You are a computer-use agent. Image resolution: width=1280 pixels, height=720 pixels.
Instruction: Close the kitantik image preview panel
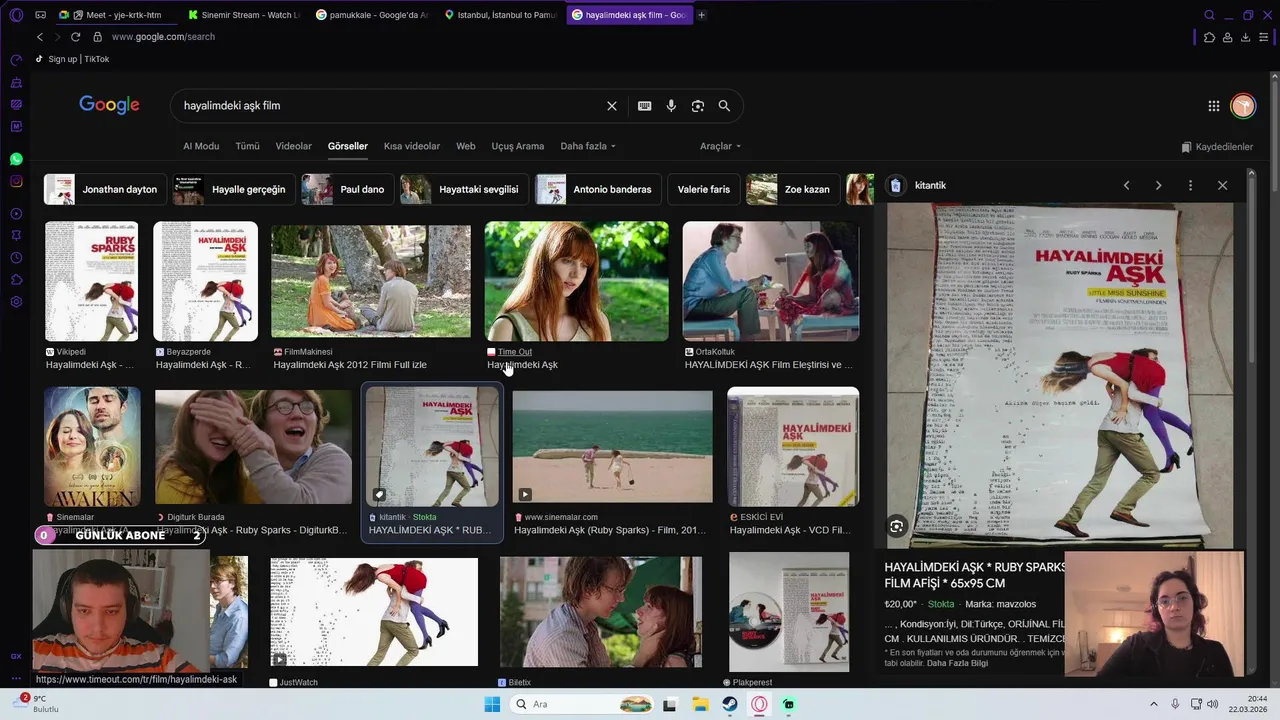1222,185
